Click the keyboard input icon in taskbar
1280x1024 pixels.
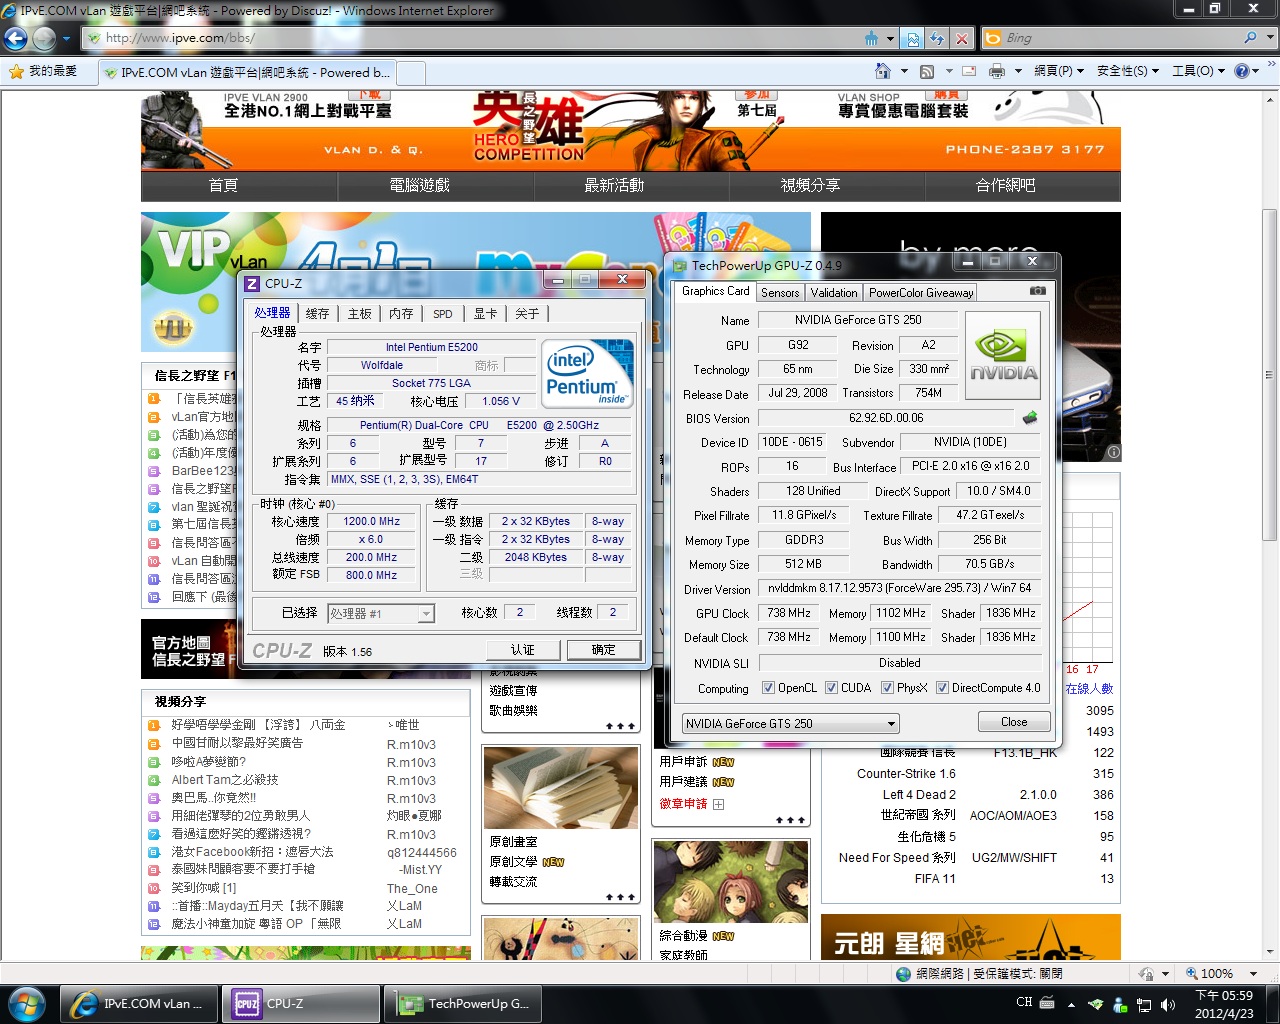pos(1047,1002)
